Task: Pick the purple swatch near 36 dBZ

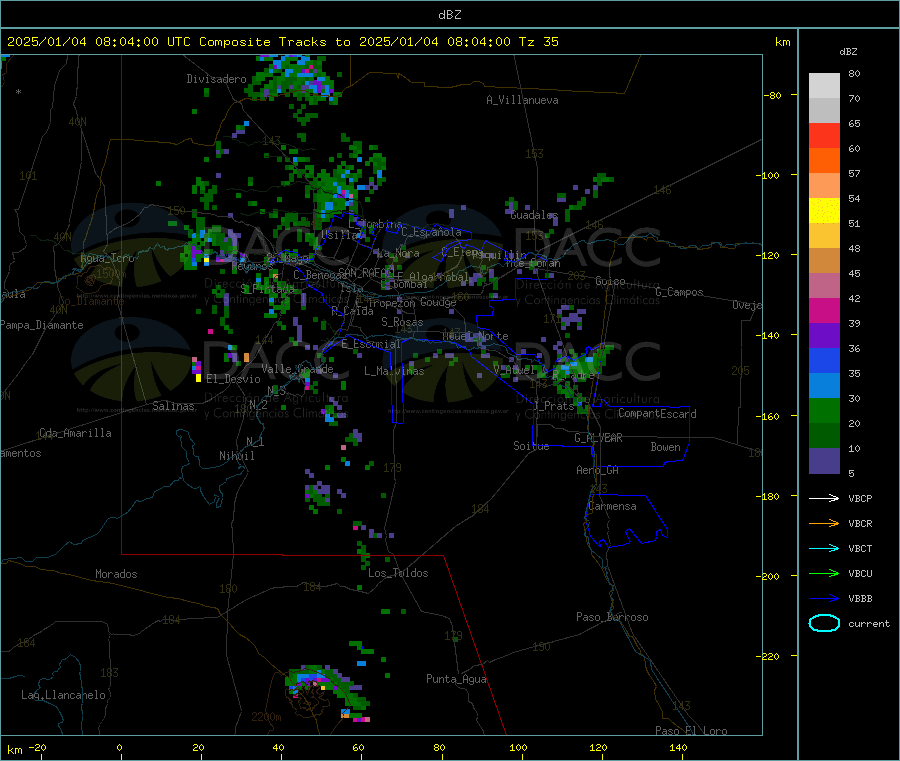Action: 824,336
